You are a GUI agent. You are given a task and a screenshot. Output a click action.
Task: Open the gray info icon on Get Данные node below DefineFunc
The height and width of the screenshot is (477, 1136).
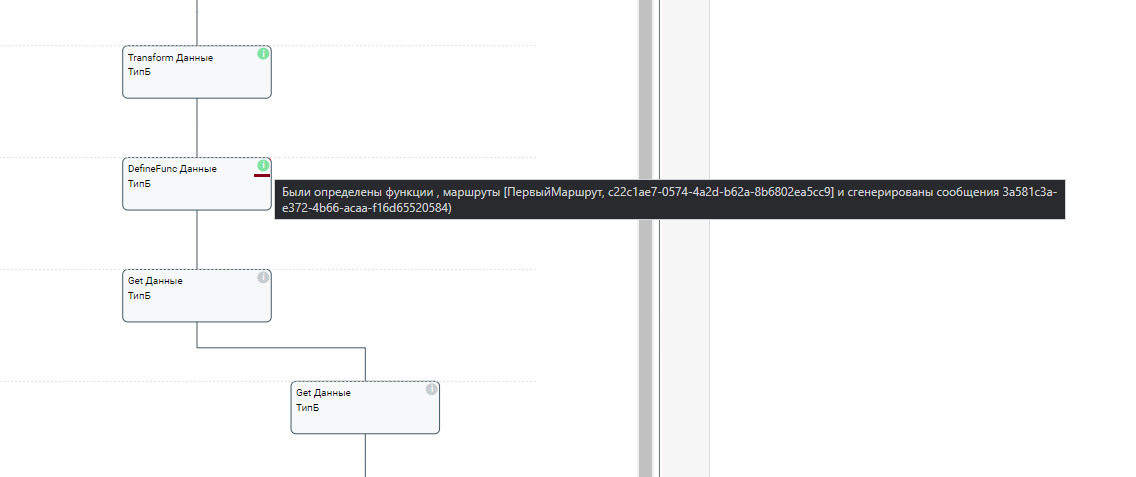click(x=263, y=278)
